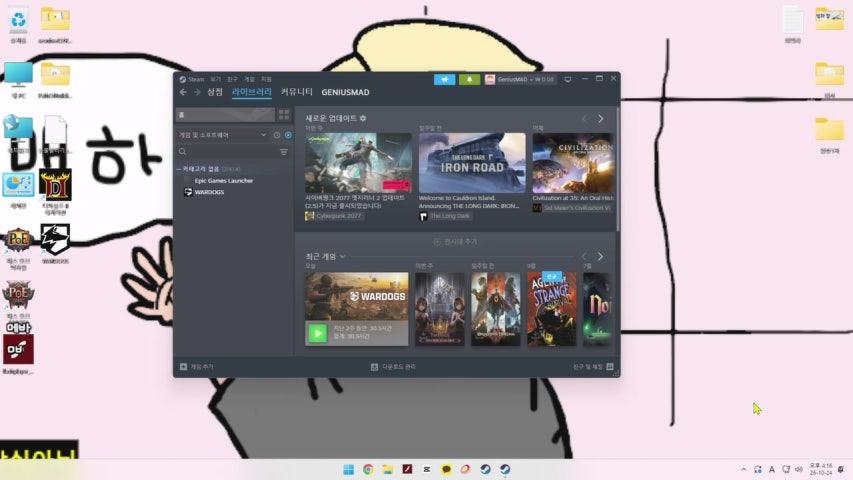
Task: Open Chrome from the taskbar
Action: [368, 469]
